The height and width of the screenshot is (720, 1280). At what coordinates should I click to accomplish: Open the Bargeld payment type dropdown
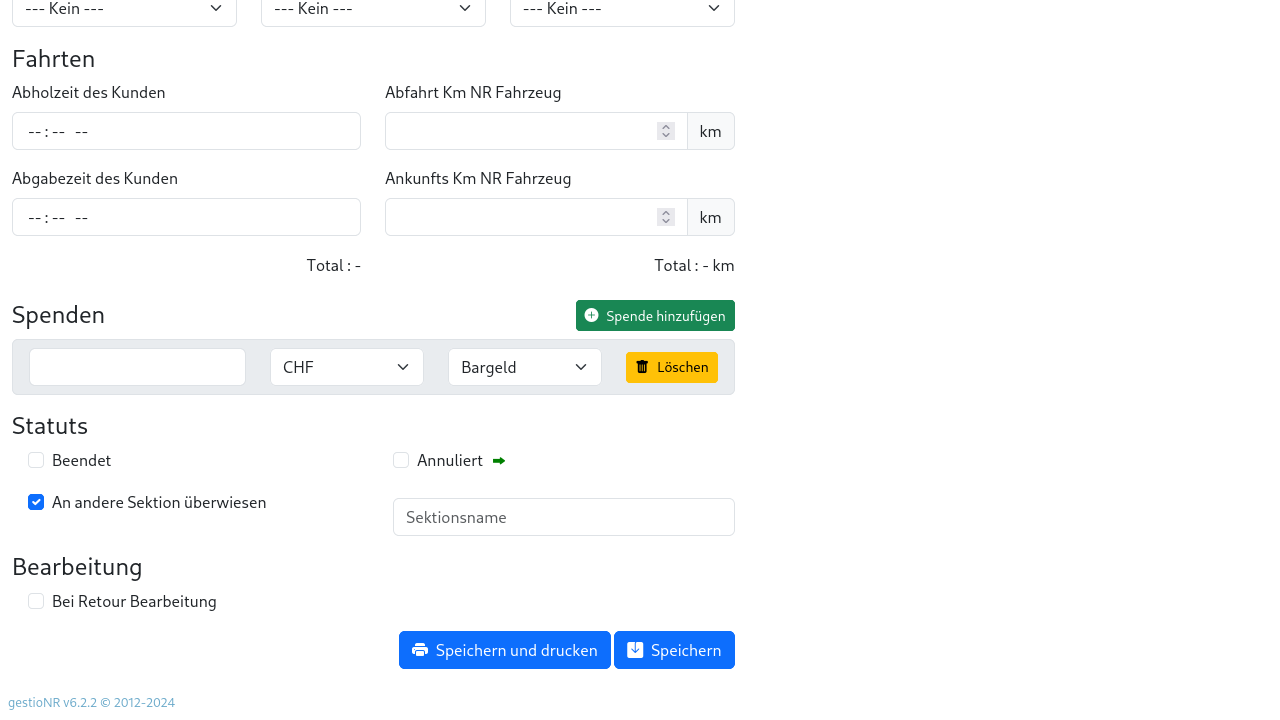[524, 367]
